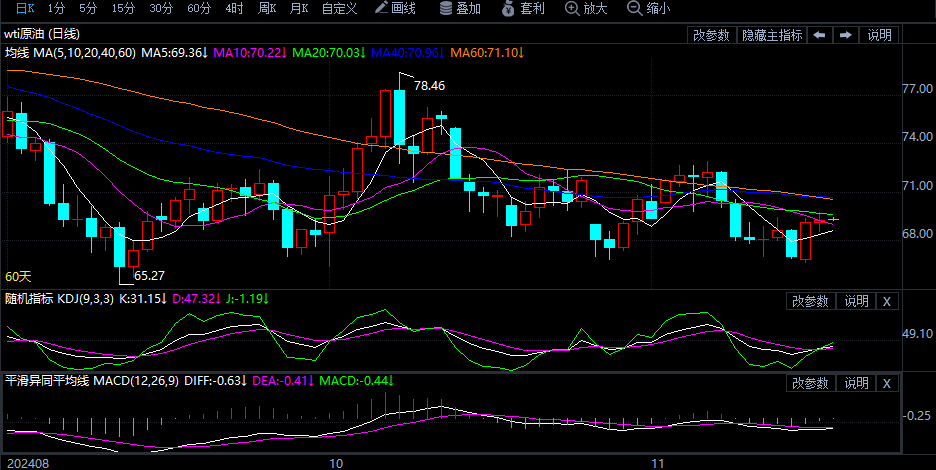936x470 pixels.
Task: Switch to the 15分 period tab
Action: 123,9
